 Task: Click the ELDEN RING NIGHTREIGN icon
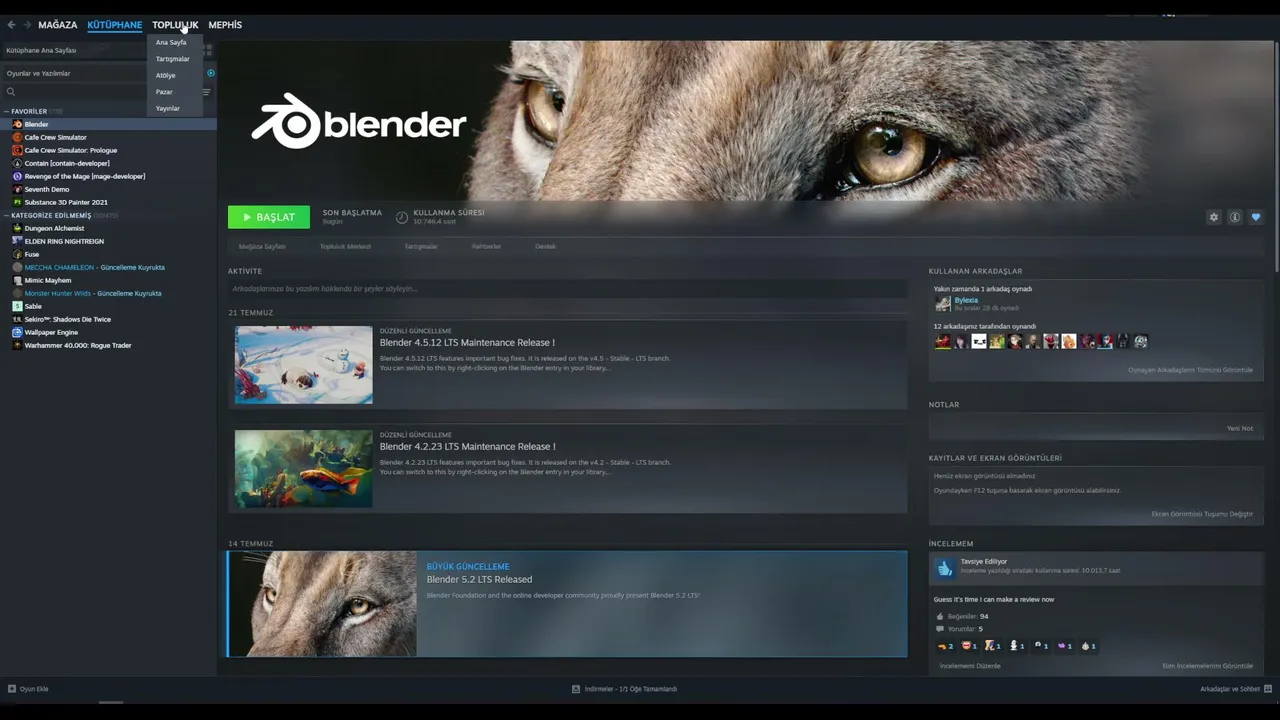click(17, 241)
